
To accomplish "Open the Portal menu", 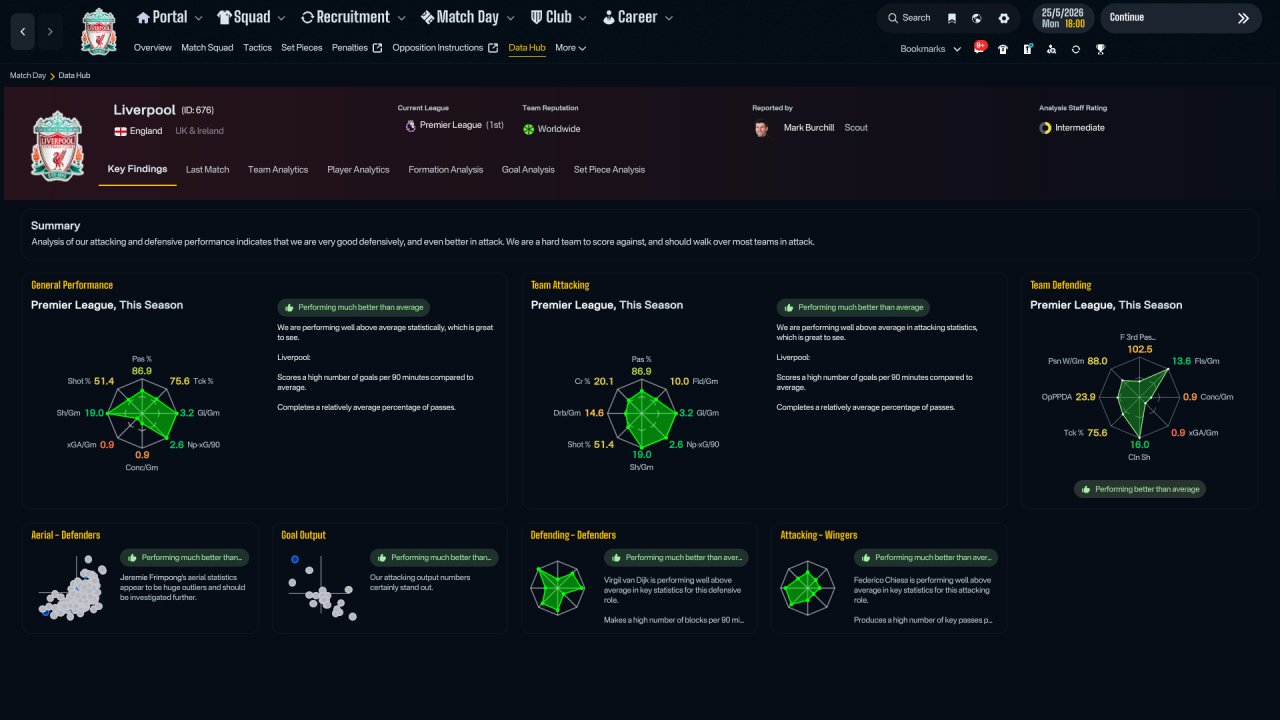I will pos(169,17).
